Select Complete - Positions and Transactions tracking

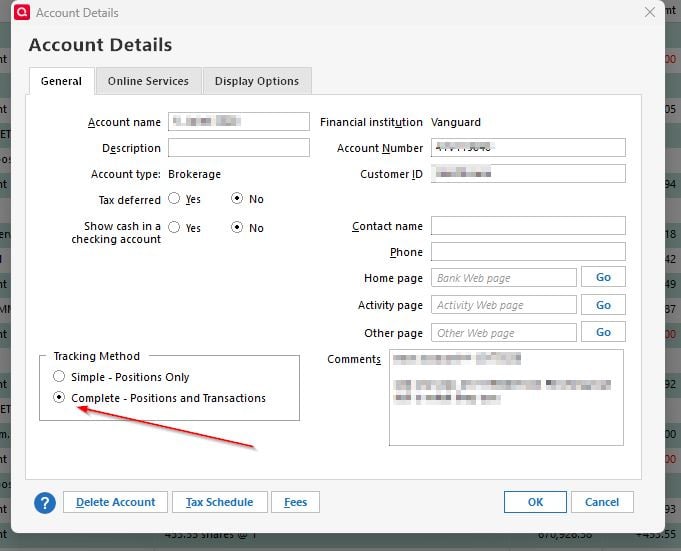pyautogui.click(x=59, y=397)
